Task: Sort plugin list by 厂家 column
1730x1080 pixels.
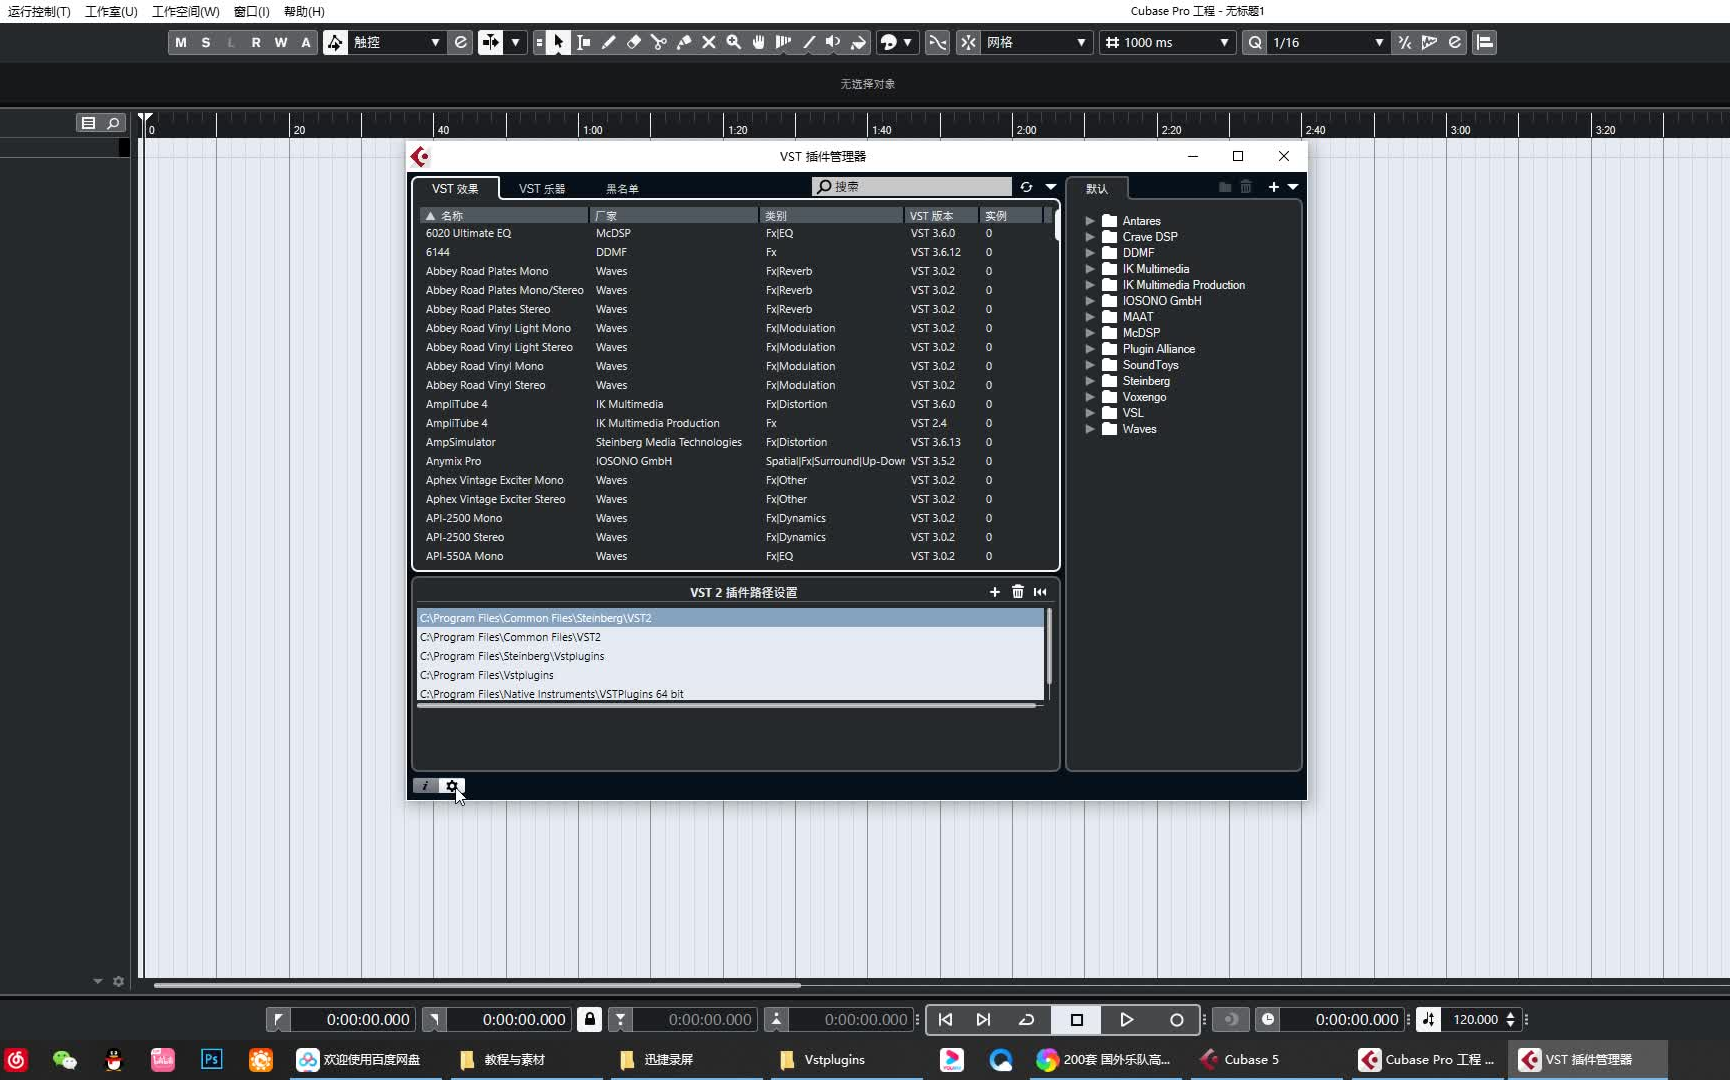Action: pos(674,215)
